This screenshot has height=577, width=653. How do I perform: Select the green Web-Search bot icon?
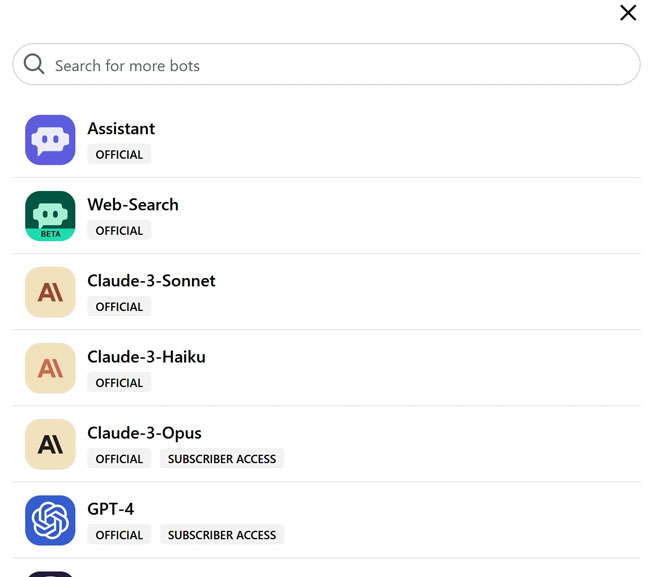50,216
